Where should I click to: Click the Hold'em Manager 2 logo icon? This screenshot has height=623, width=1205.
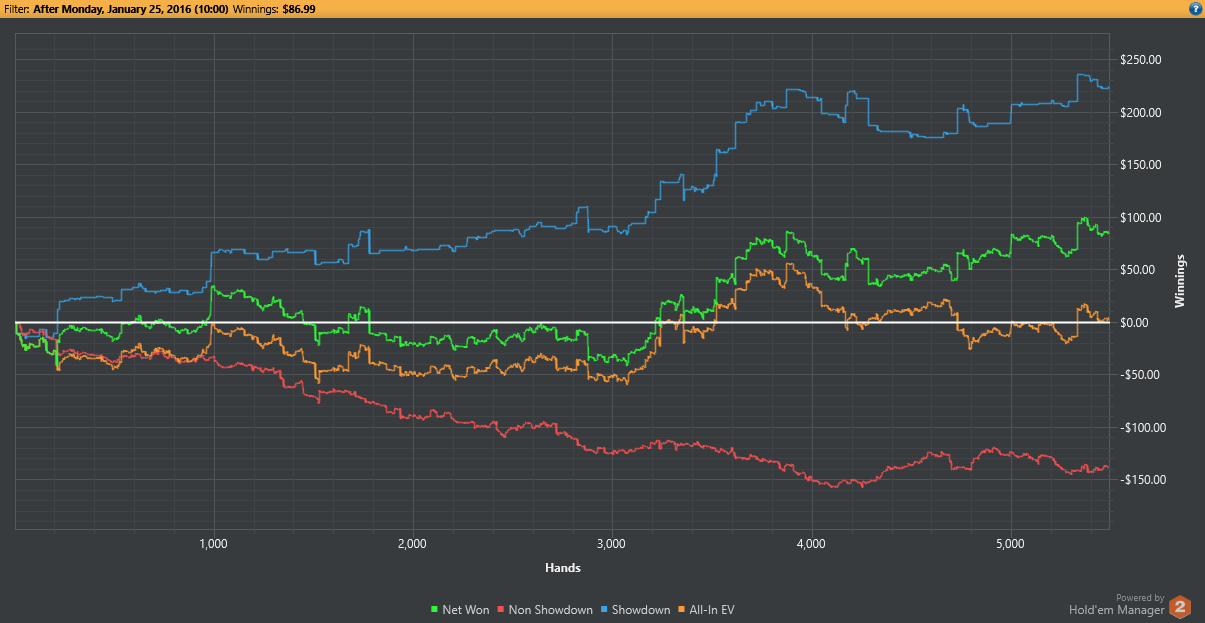click(x=1181, y=606)
